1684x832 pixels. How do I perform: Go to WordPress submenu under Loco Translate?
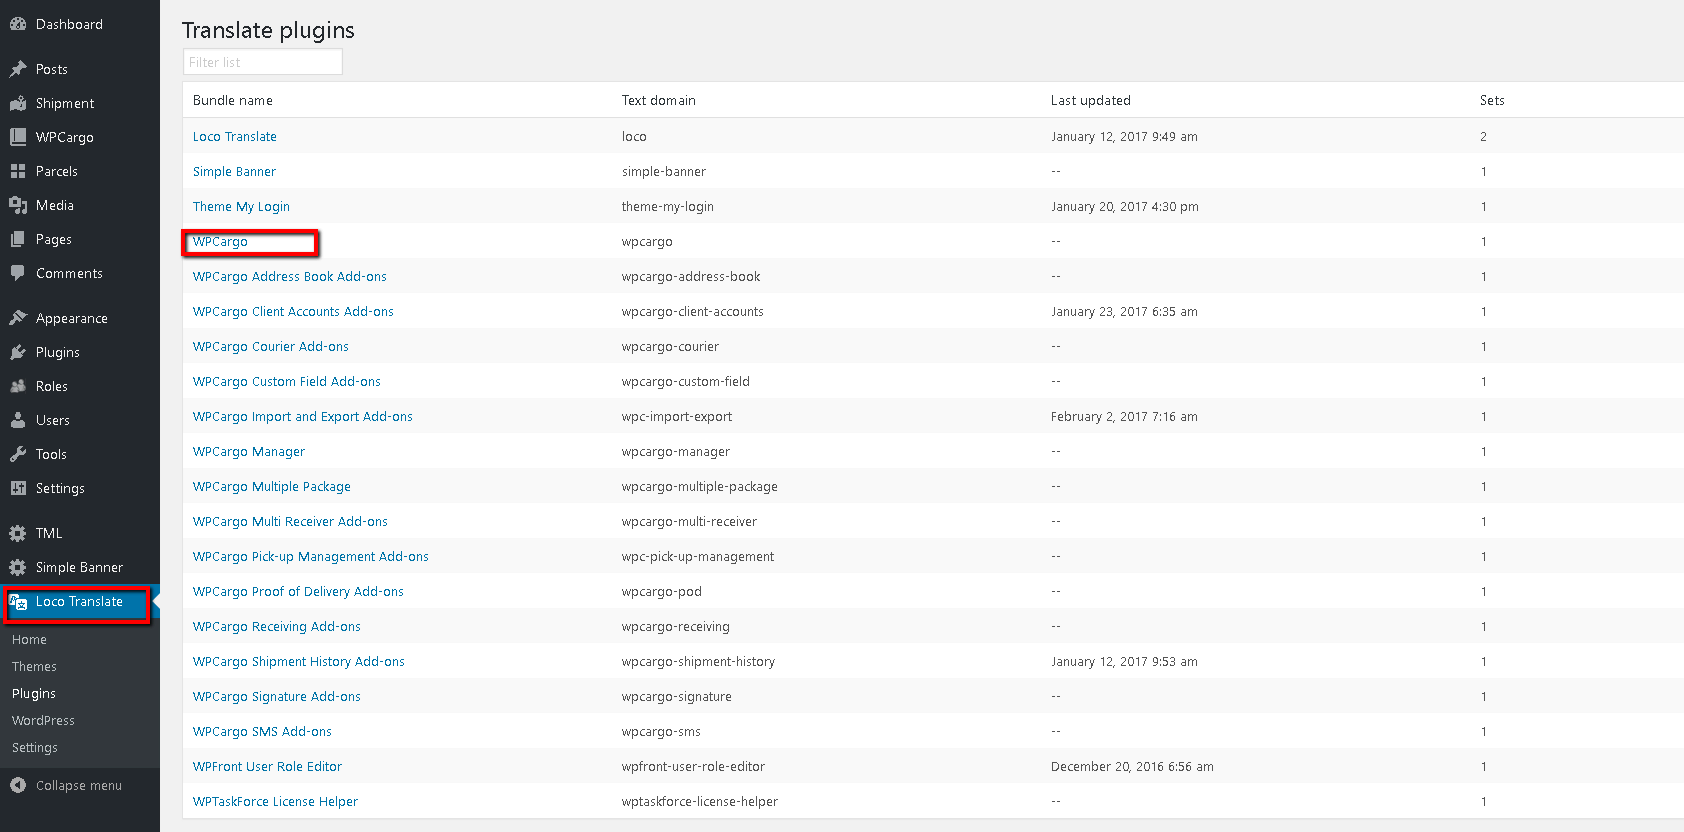click(43, 721)
